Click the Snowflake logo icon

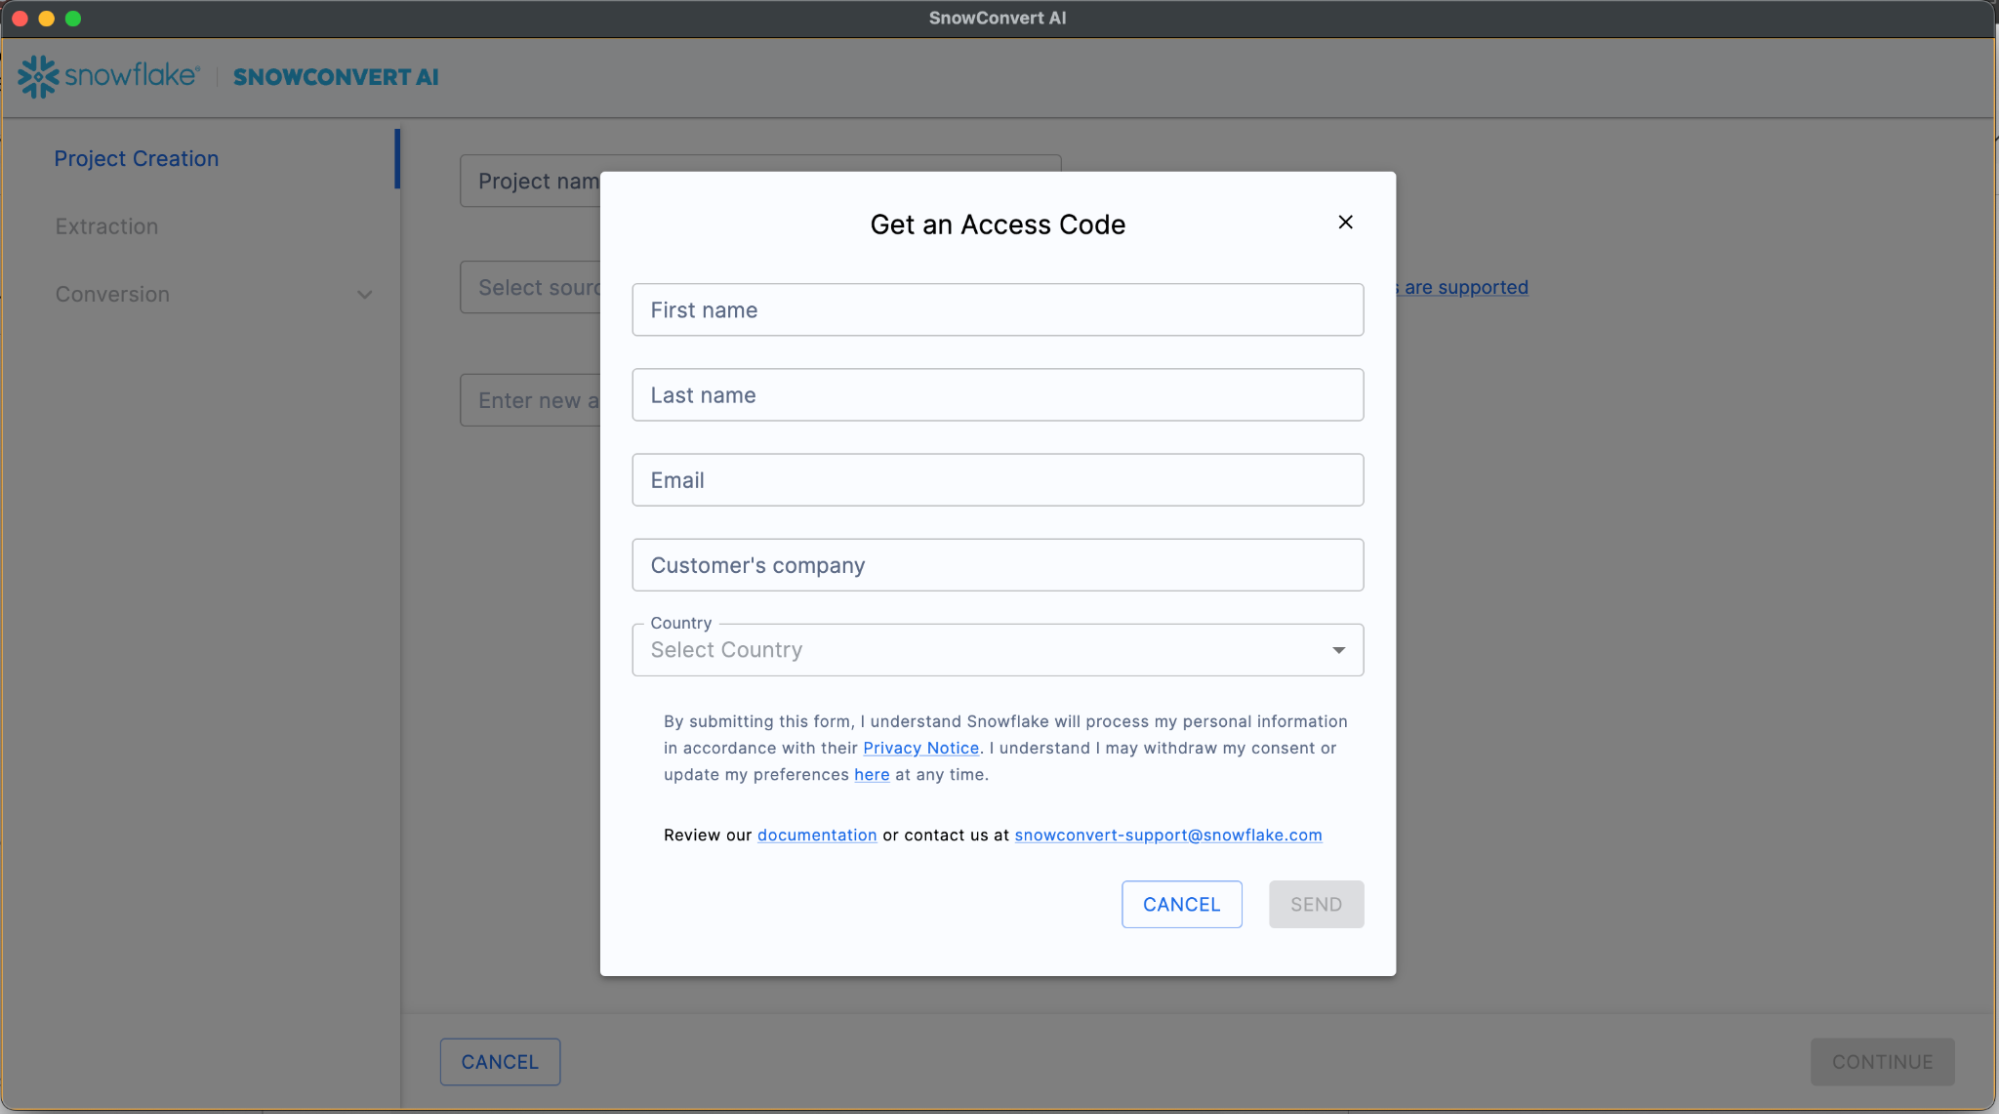38,77
